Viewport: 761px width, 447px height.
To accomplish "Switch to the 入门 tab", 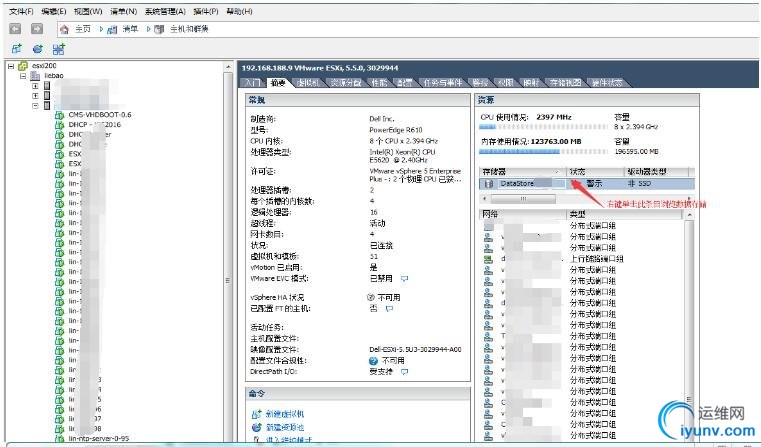I will (252, 83).
